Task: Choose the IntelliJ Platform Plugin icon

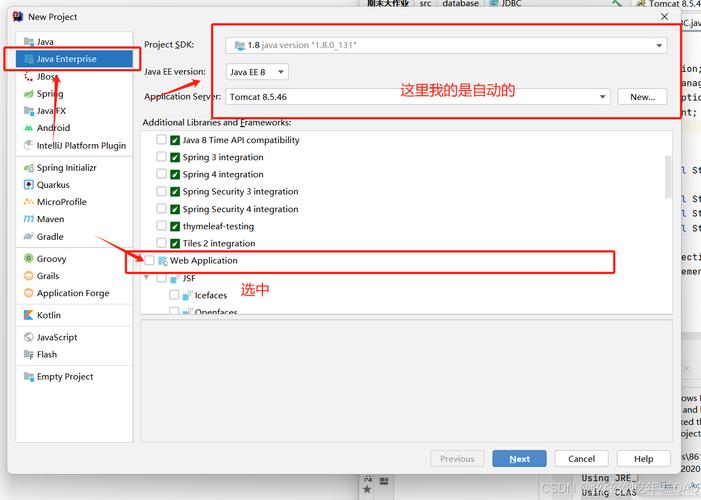Action: coord(28,146)
